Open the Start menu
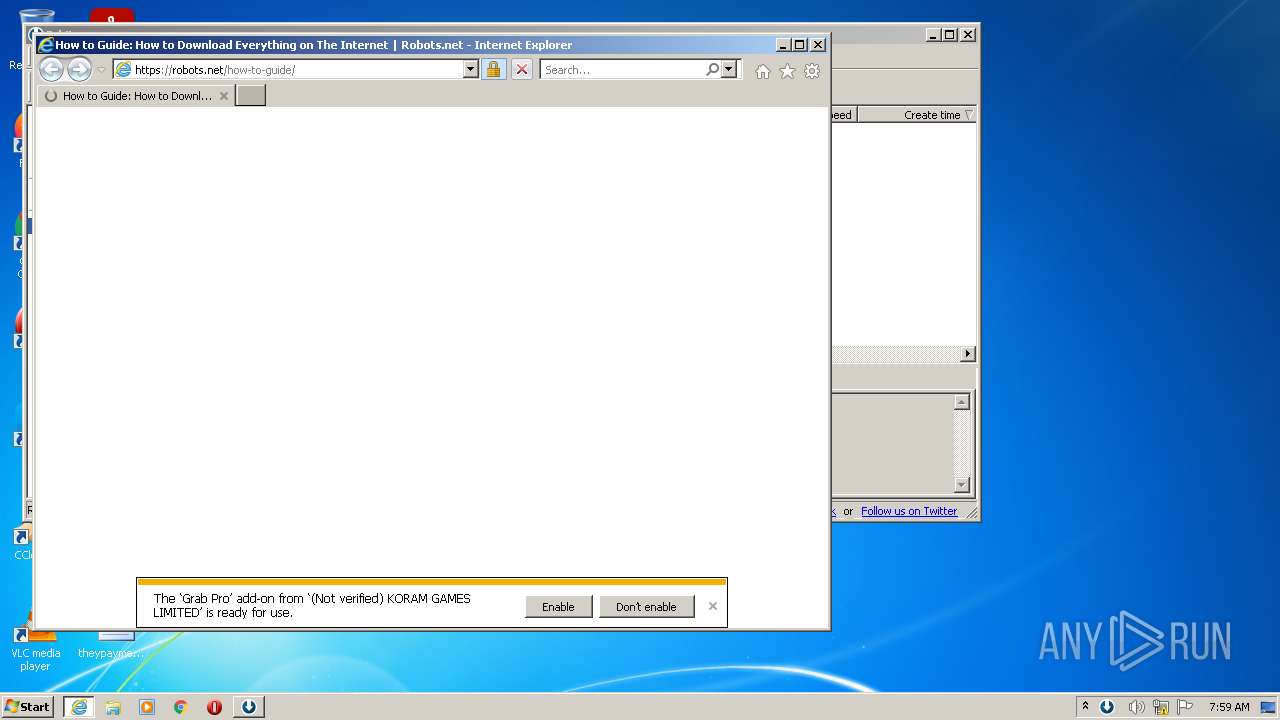The height and width of the screenshot is (720, 1280). click(x=28, y=707)
